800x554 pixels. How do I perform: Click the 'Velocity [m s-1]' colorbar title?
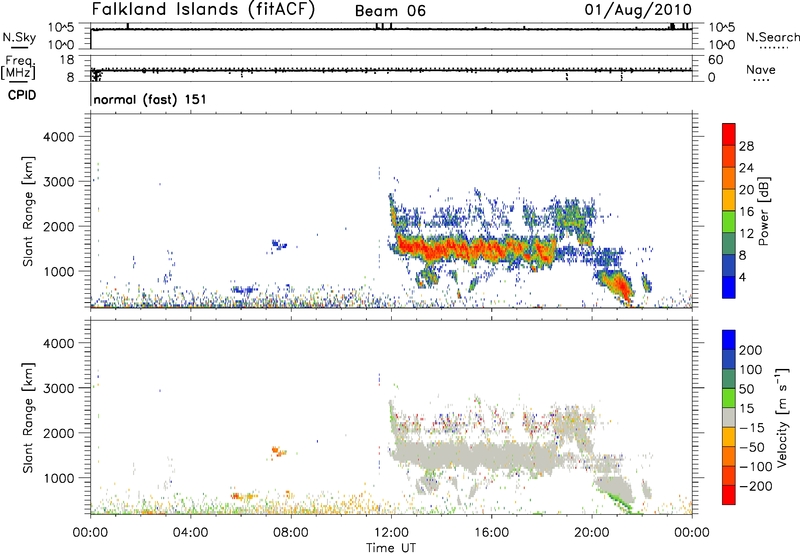[782, 417]
